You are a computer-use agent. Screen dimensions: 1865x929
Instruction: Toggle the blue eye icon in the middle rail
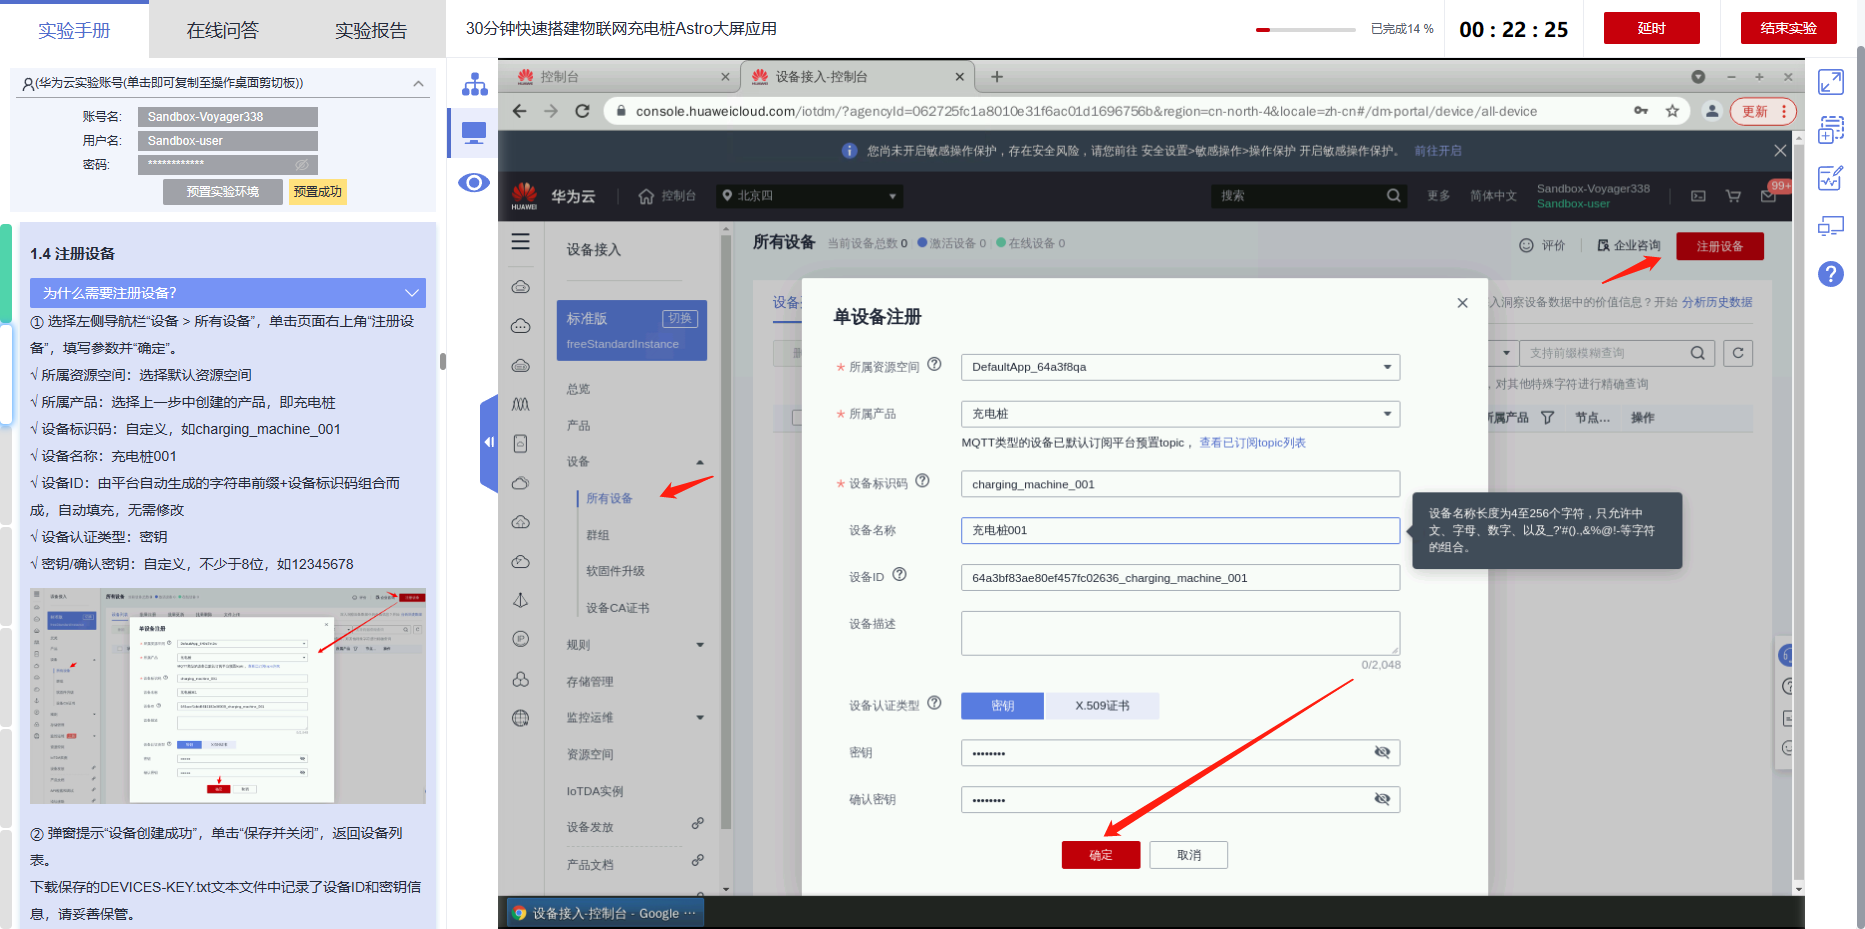(x=474, y=183)
